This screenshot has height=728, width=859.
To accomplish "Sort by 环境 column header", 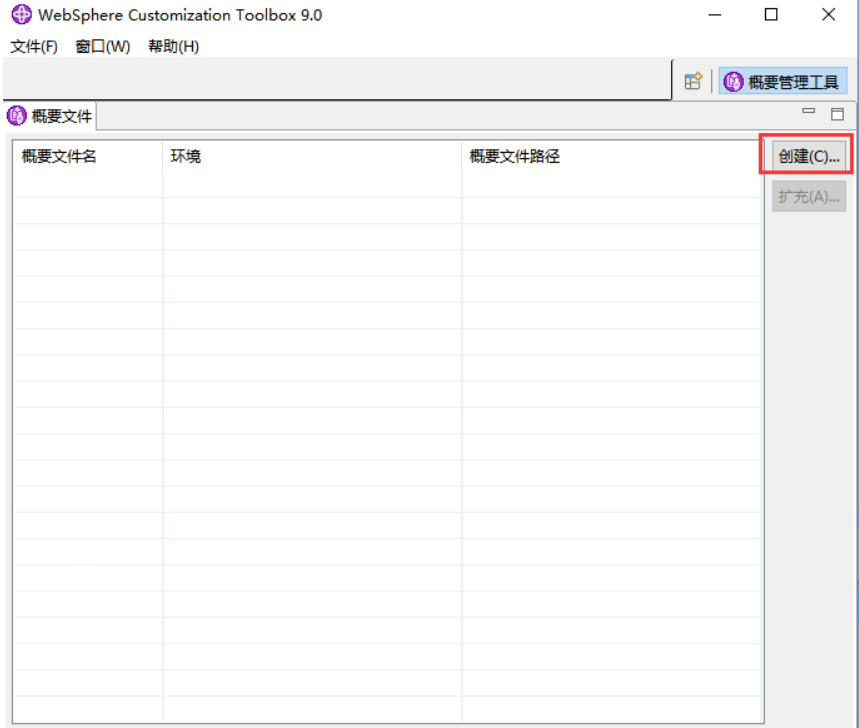I will click(312, 157).
